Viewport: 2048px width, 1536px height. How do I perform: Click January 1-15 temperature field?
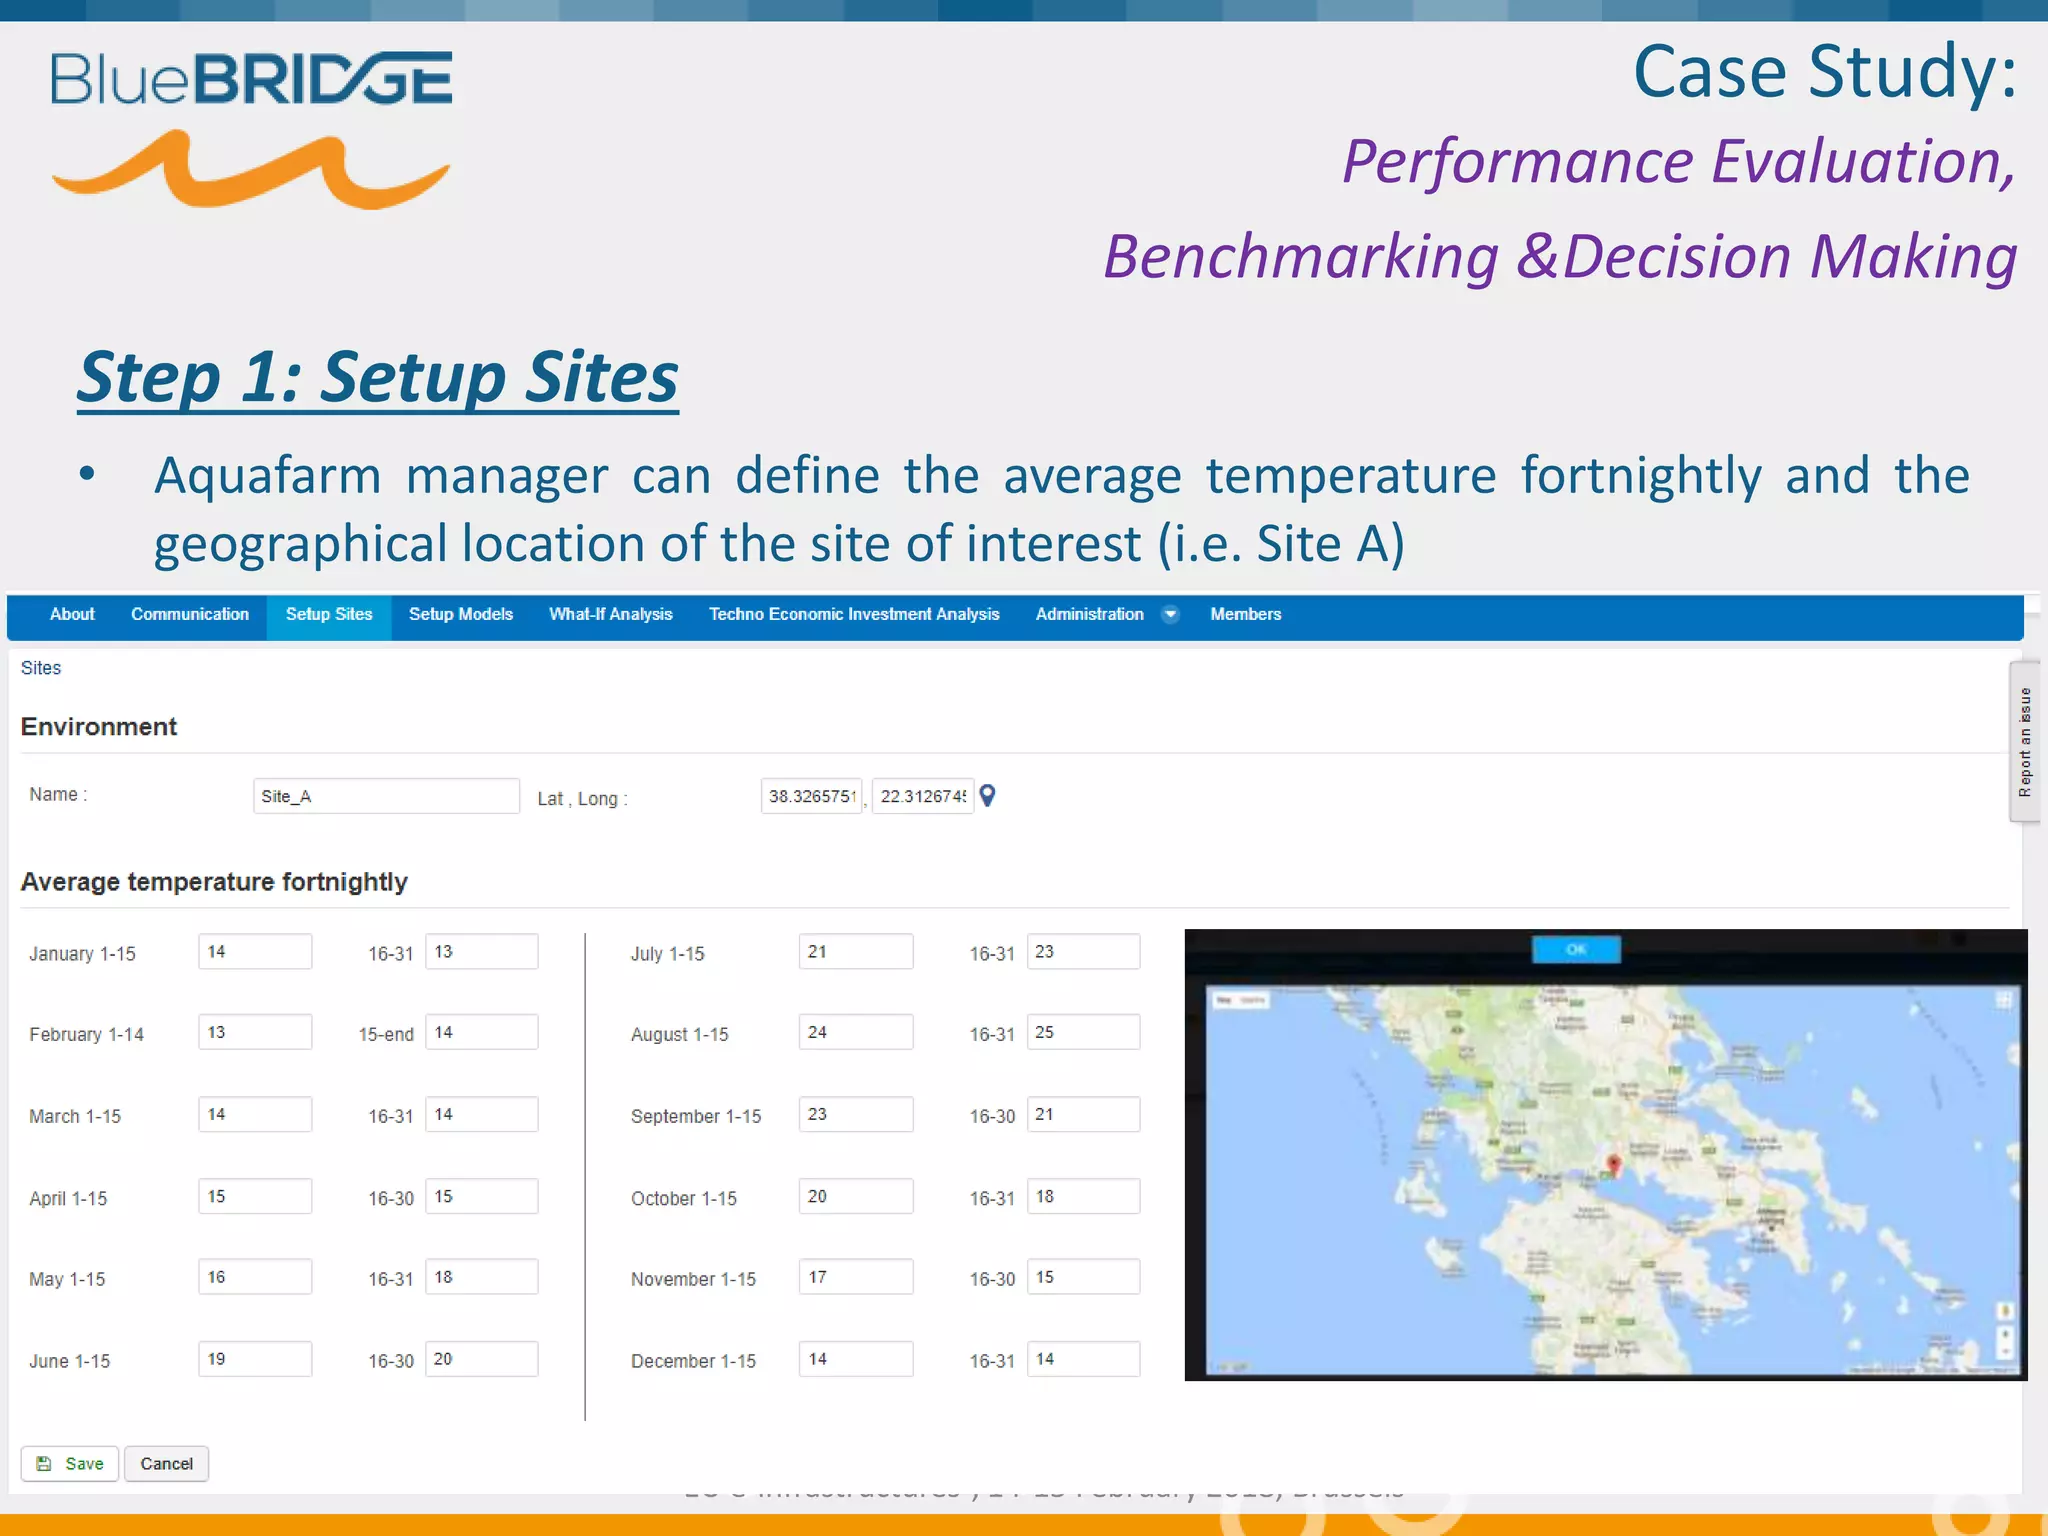(x=255, y=951)
